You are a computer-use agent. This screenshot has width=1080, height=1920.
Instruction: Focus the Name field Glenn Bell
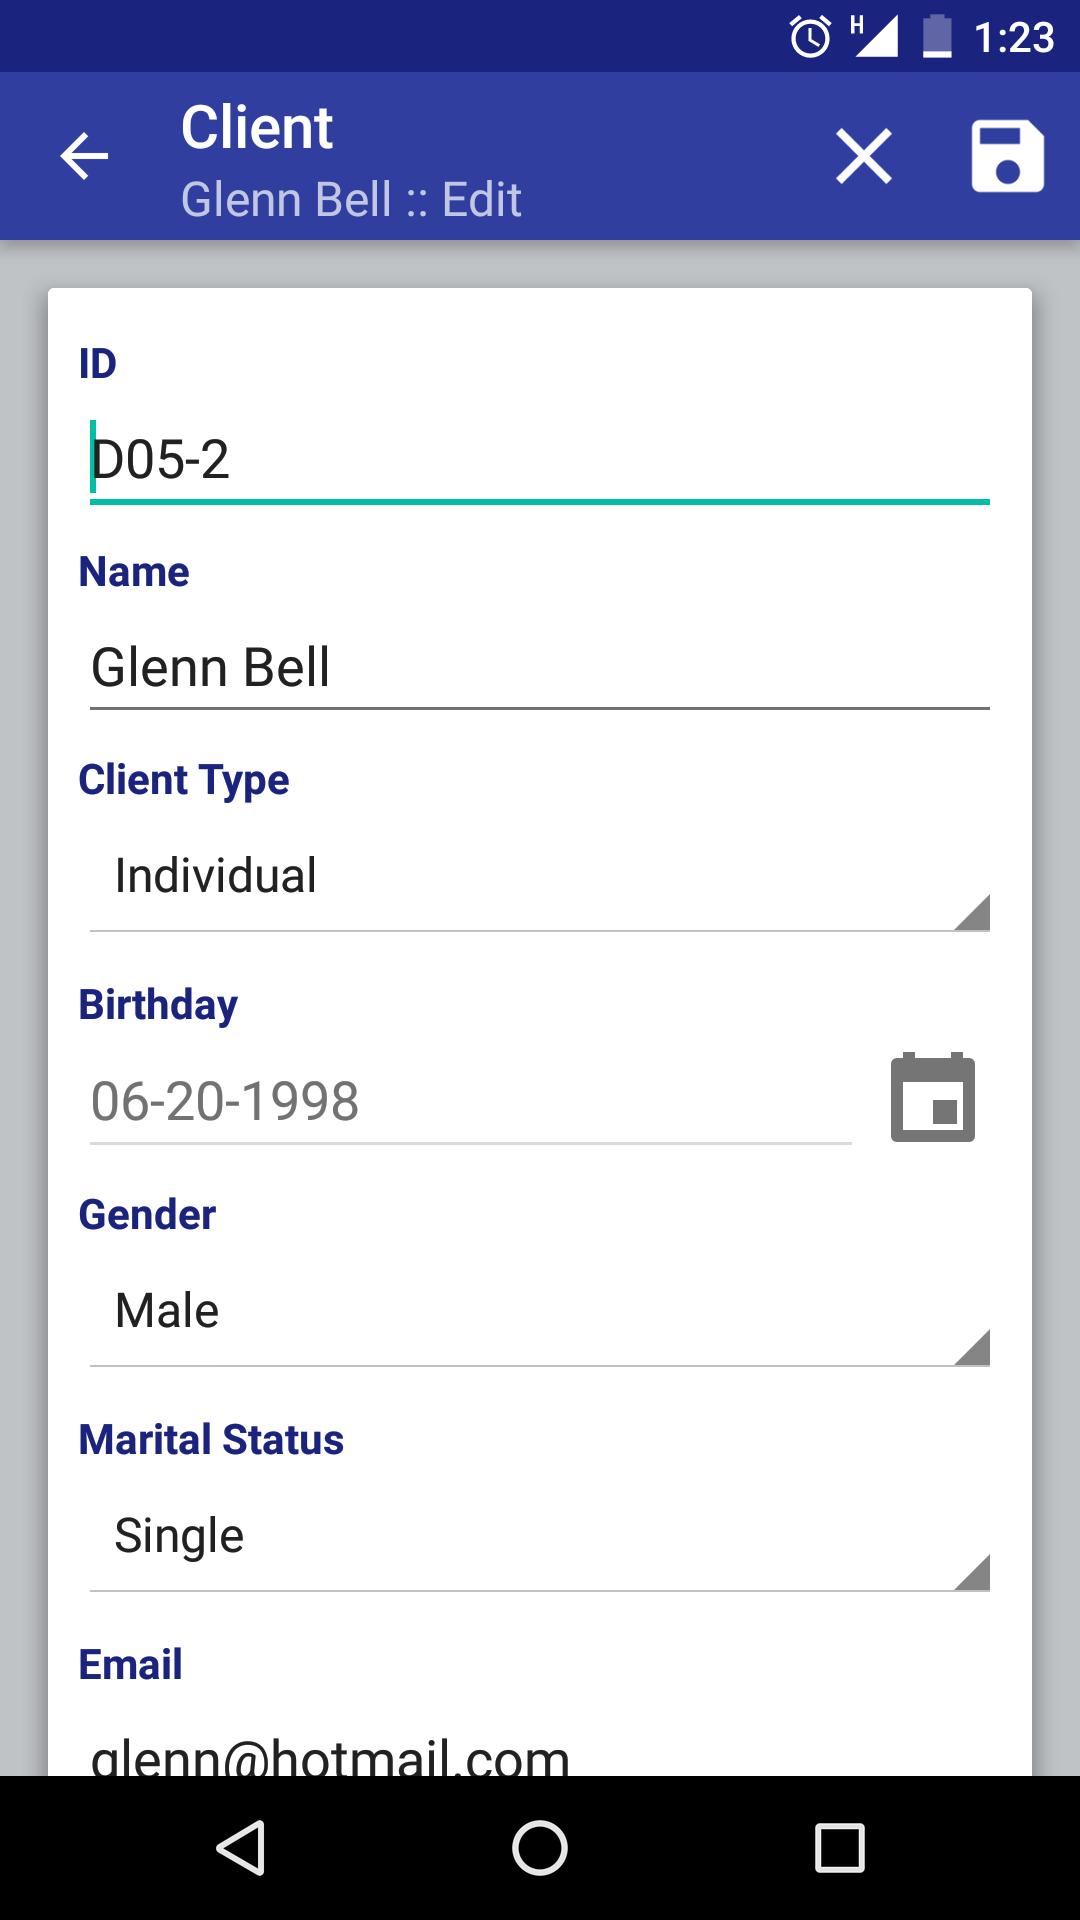coord(540,668)
